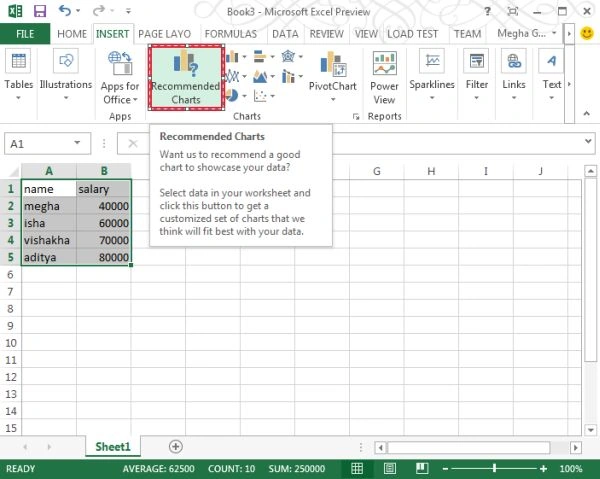Open the Links group icon

(x=514, y=61)
